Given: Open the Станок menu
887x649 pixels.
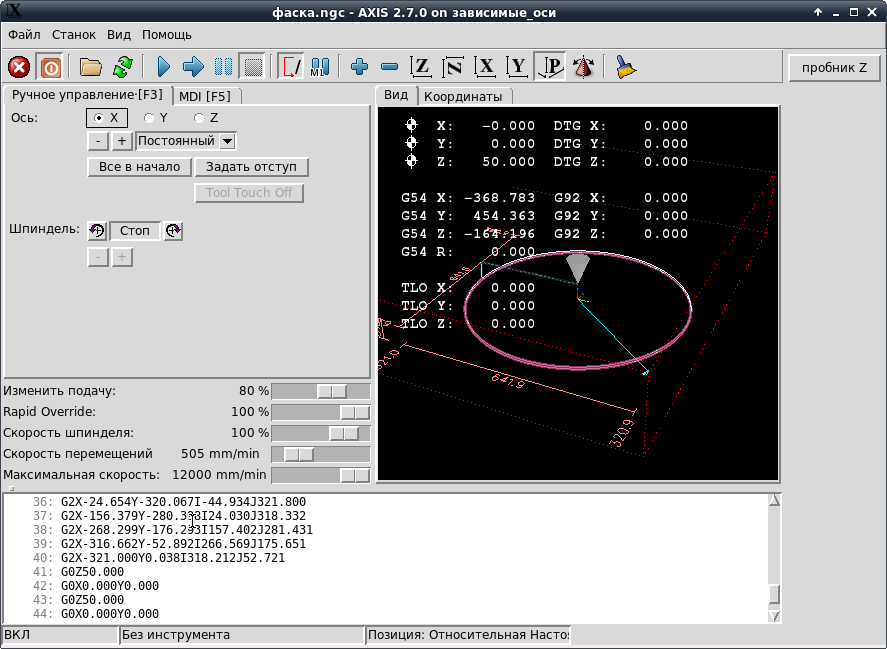Looking at the screenshot, I should 74,34.
